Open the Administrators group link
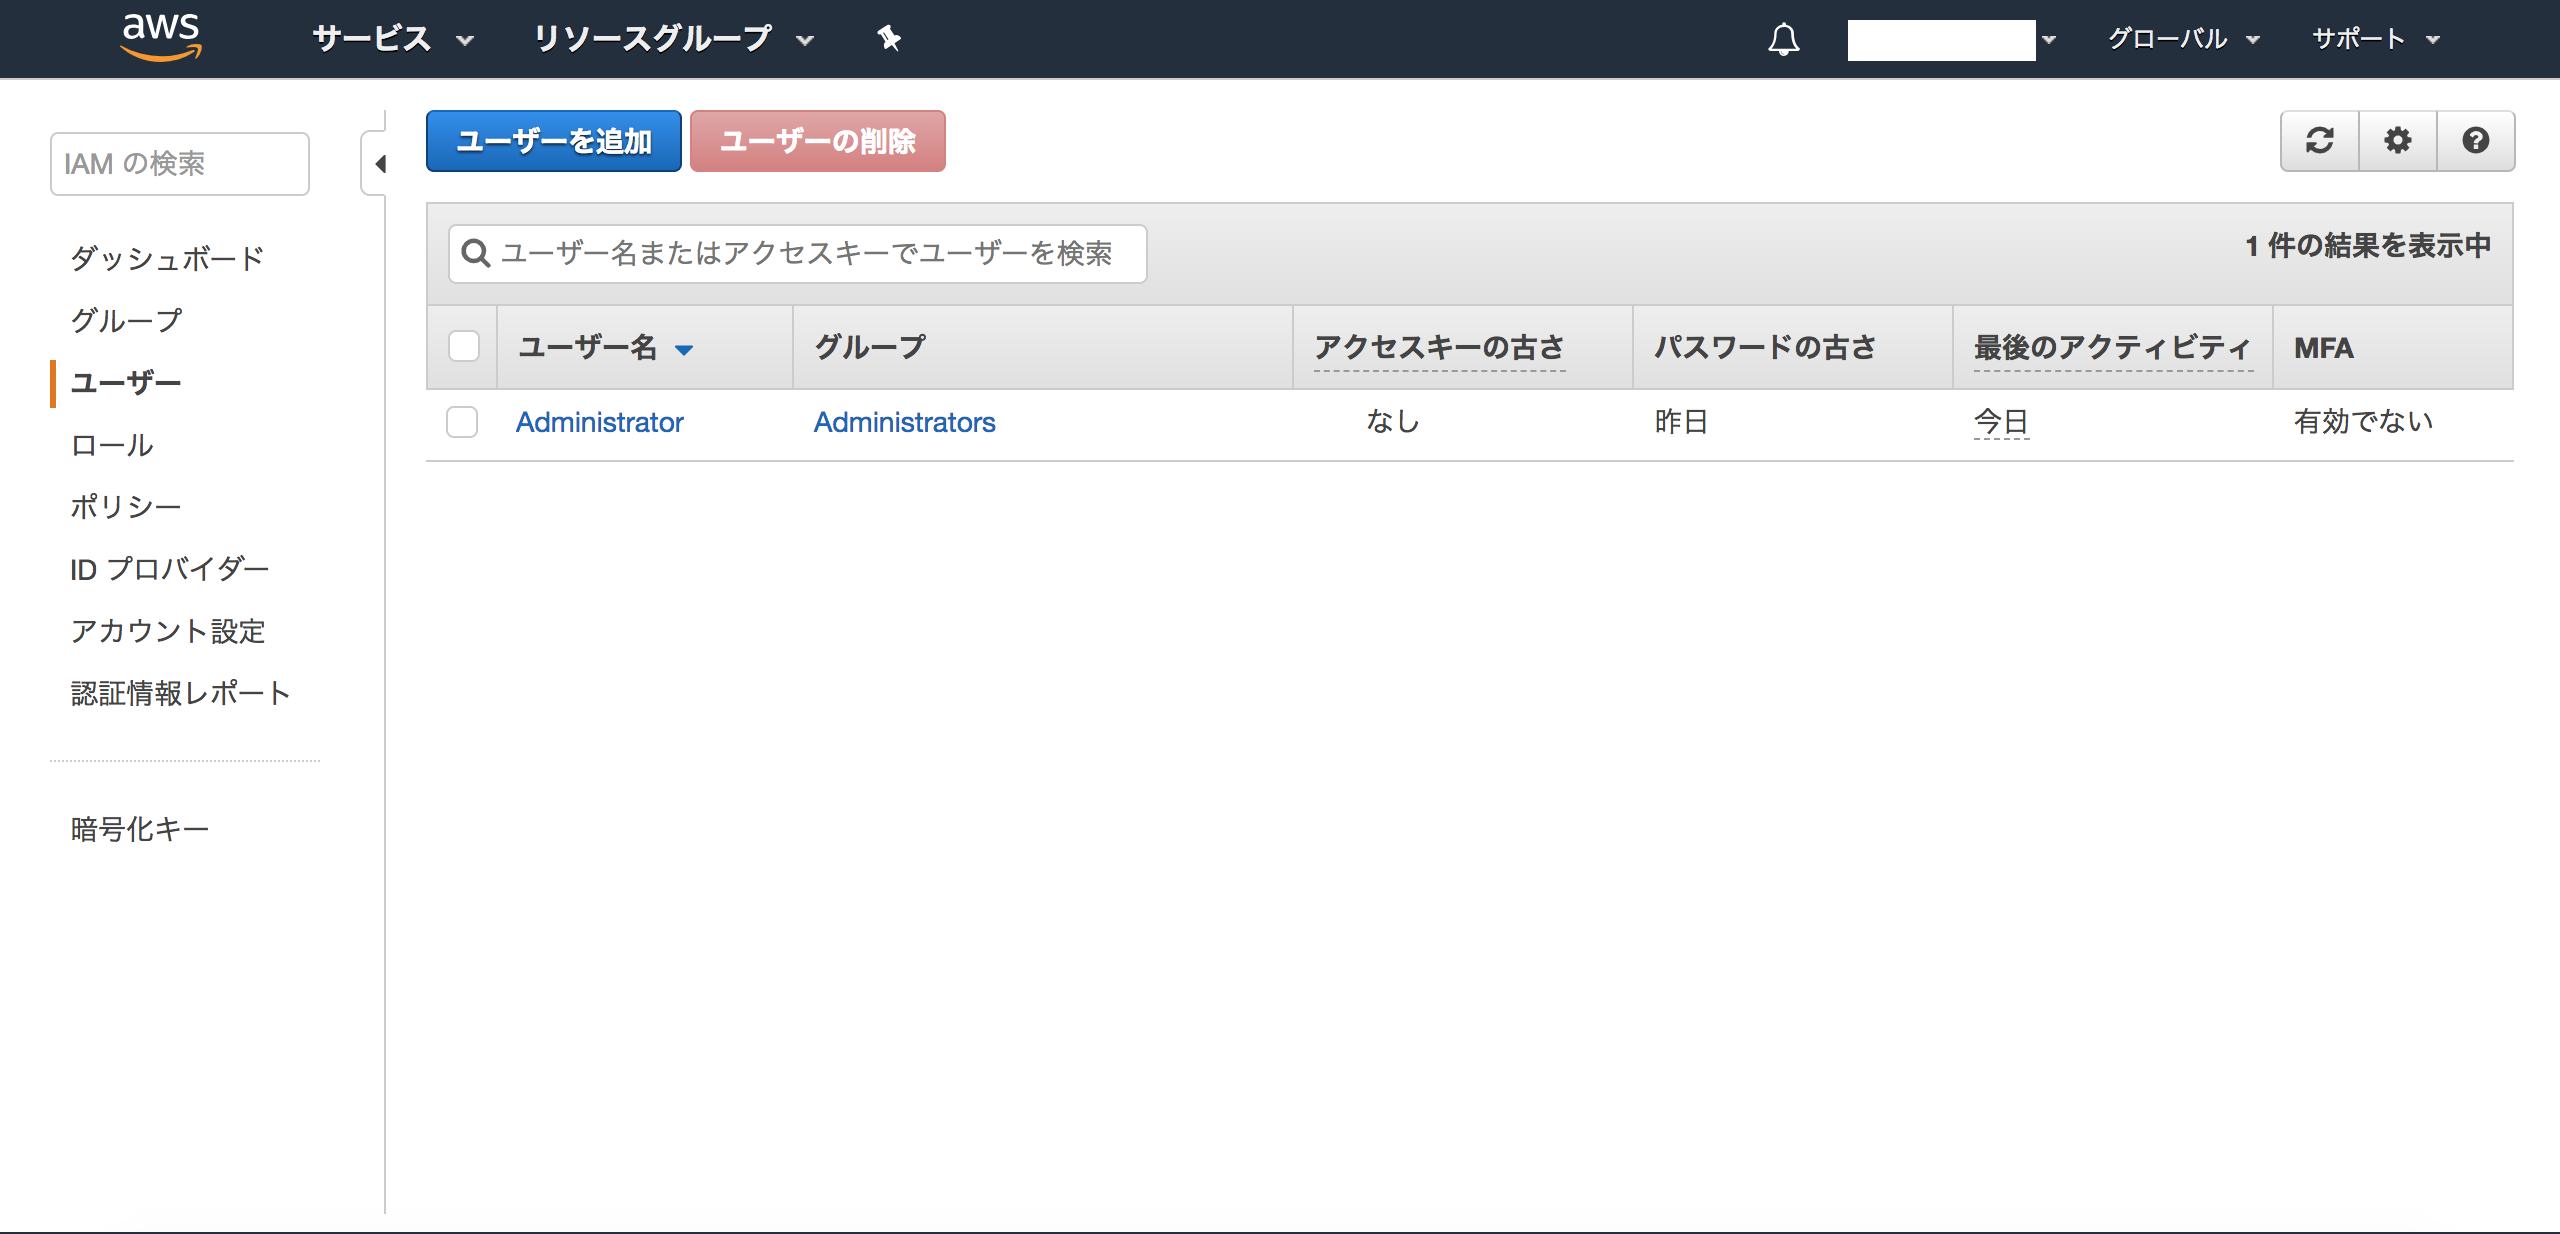The image size is (2560, 1234). tap(904, 422)
